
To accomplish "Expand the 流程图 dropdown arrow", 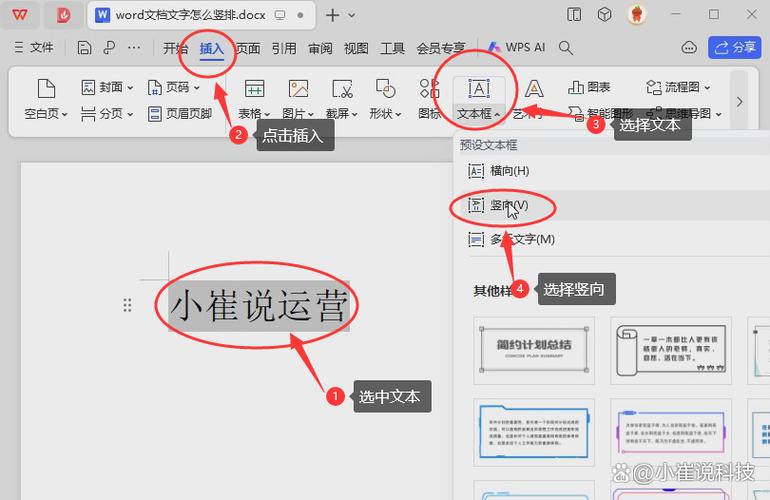I will 707,88.
